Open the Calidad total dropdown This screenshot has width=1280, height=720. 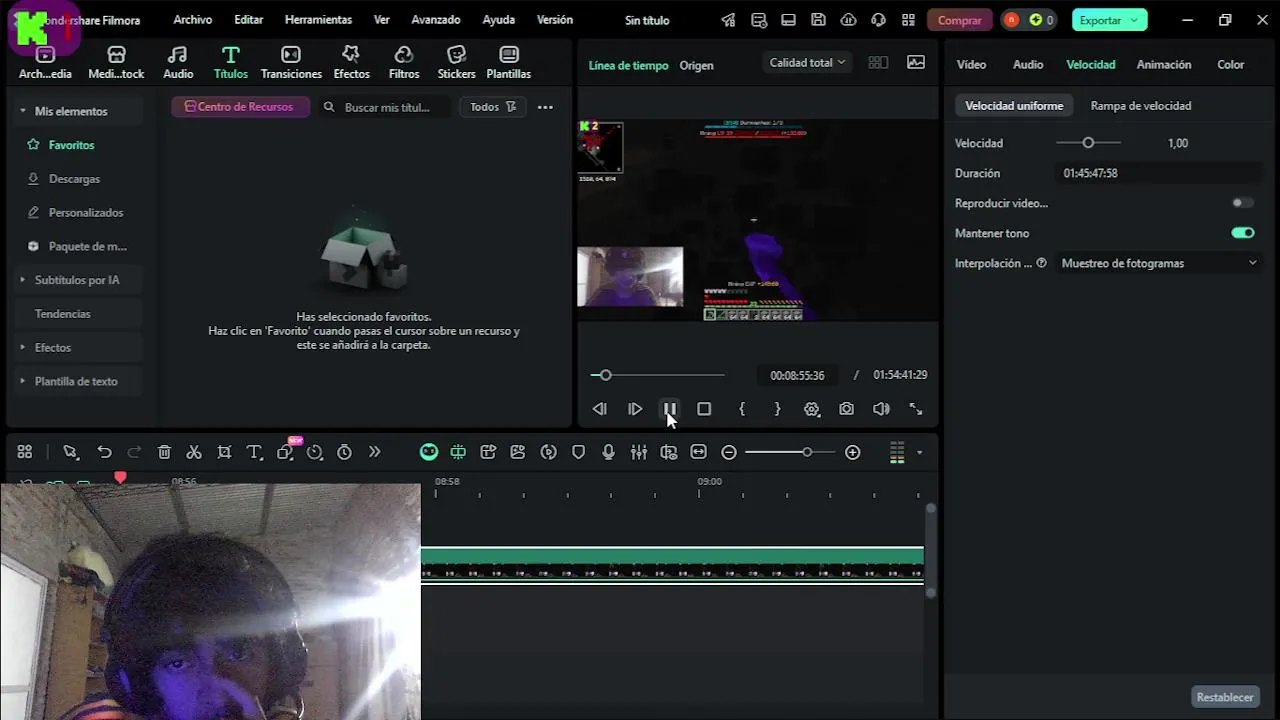click(x=807, y=62)
